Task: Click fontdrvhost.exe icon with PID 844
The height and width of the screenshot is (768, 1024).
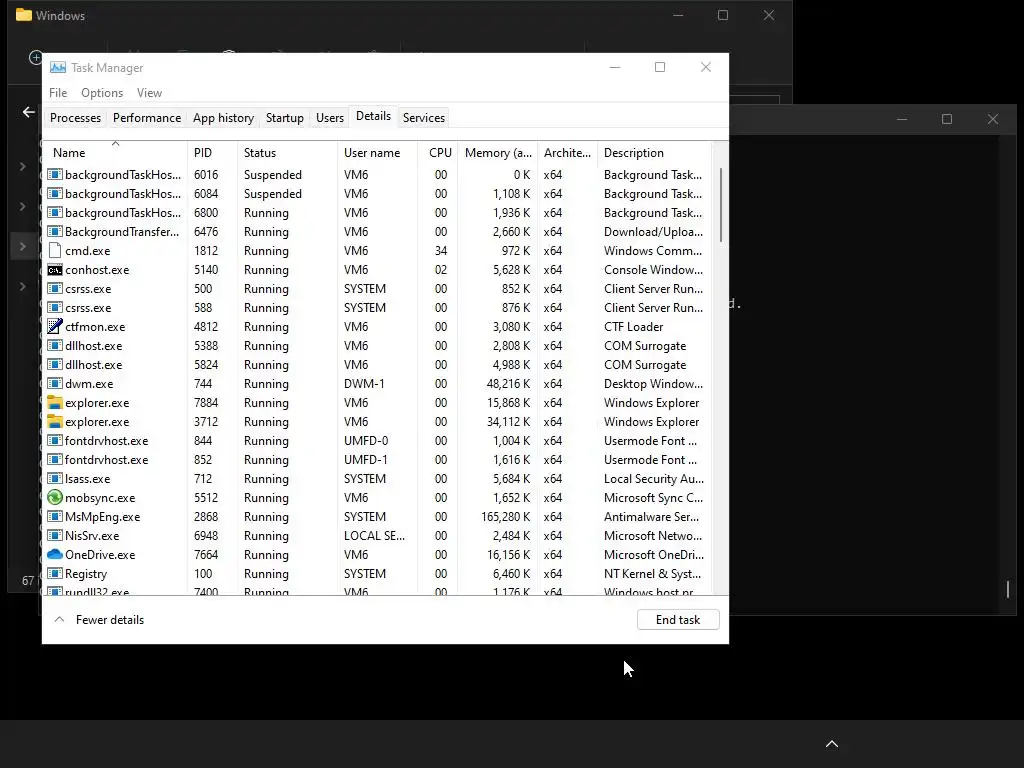Action: [55, 441]
